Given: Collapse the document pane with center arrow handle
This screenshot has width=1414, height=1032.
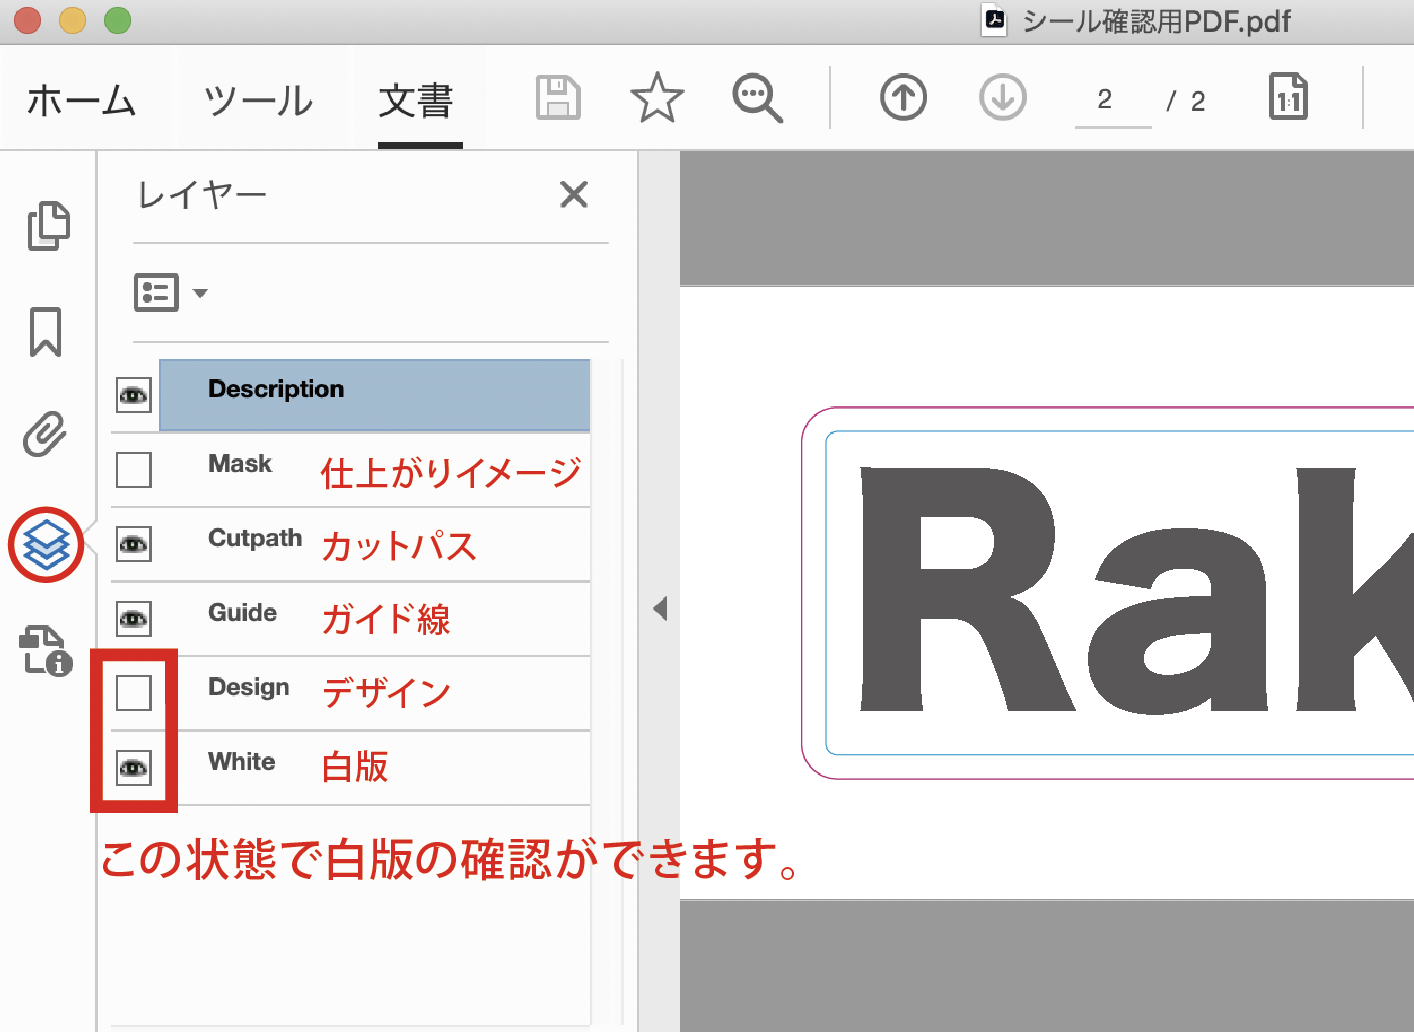Looking at the screenshot, I should tap(660, 607).
